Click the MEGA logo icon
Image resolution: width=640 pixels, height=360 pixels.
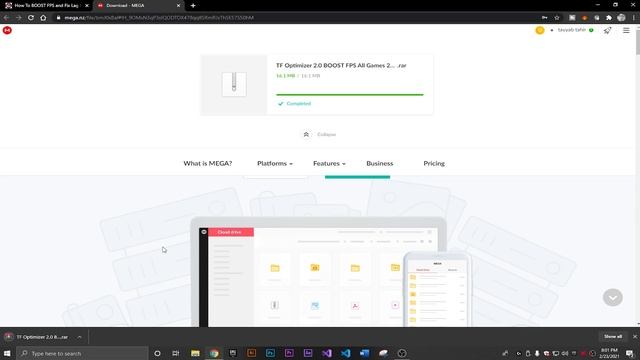(x=7, y=30)
